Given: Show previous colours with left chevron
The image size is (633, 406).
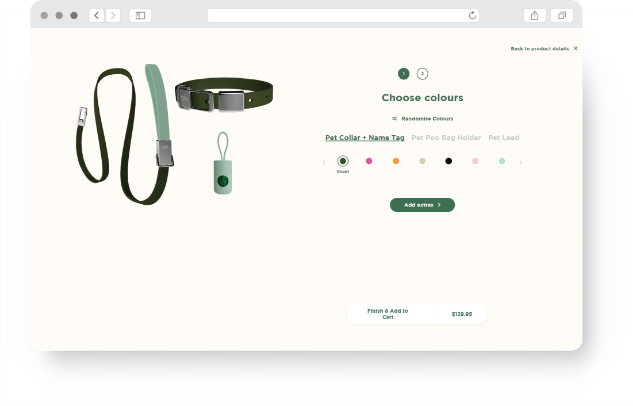Looking at the screenshot, I should [324, 162].
